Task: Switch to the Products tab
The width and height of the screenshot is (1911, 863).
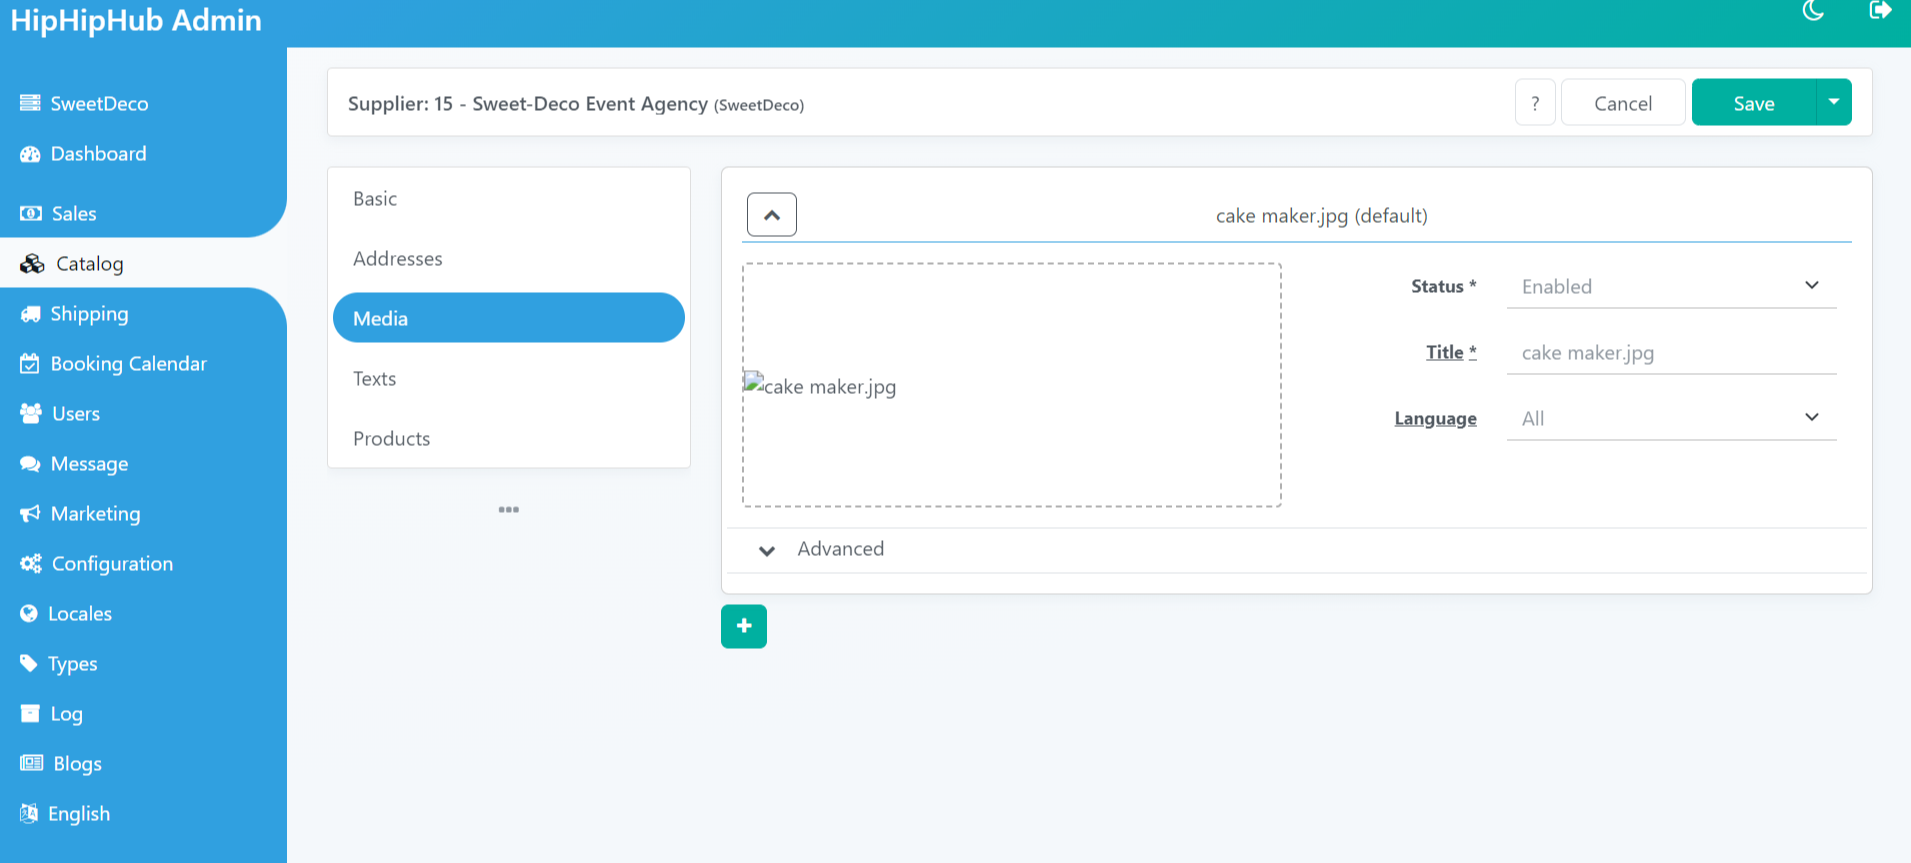Action: 509,438
